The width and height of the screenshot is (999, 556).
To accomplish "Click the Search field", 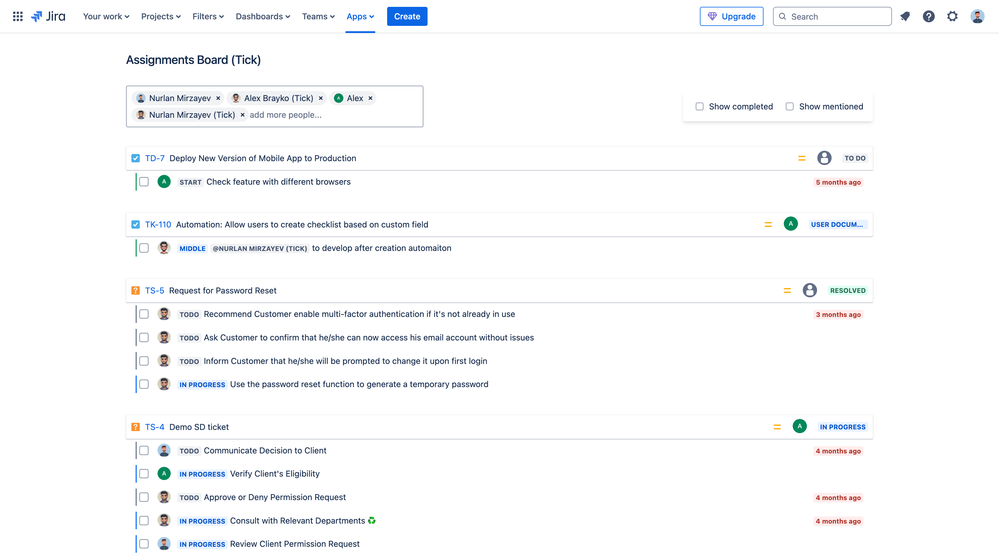I will coord(832,17).
